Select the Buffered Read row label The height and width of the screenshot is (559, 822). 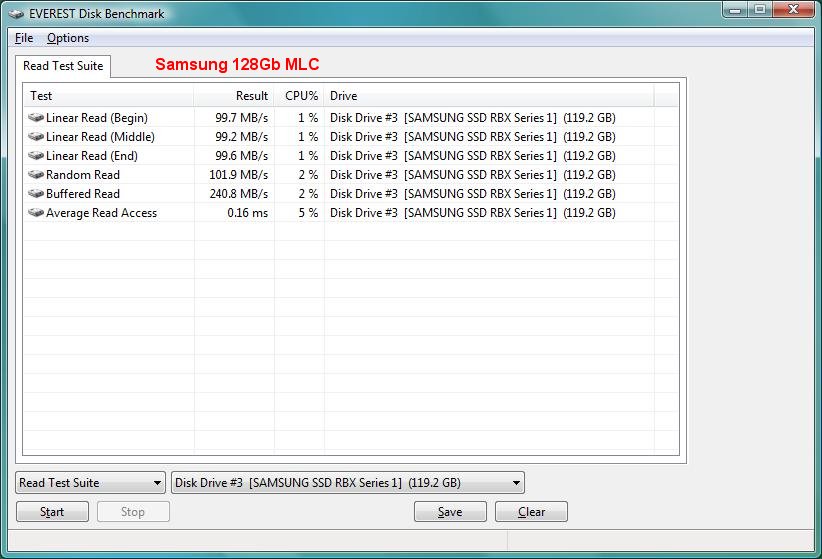(x=83, y=194)
